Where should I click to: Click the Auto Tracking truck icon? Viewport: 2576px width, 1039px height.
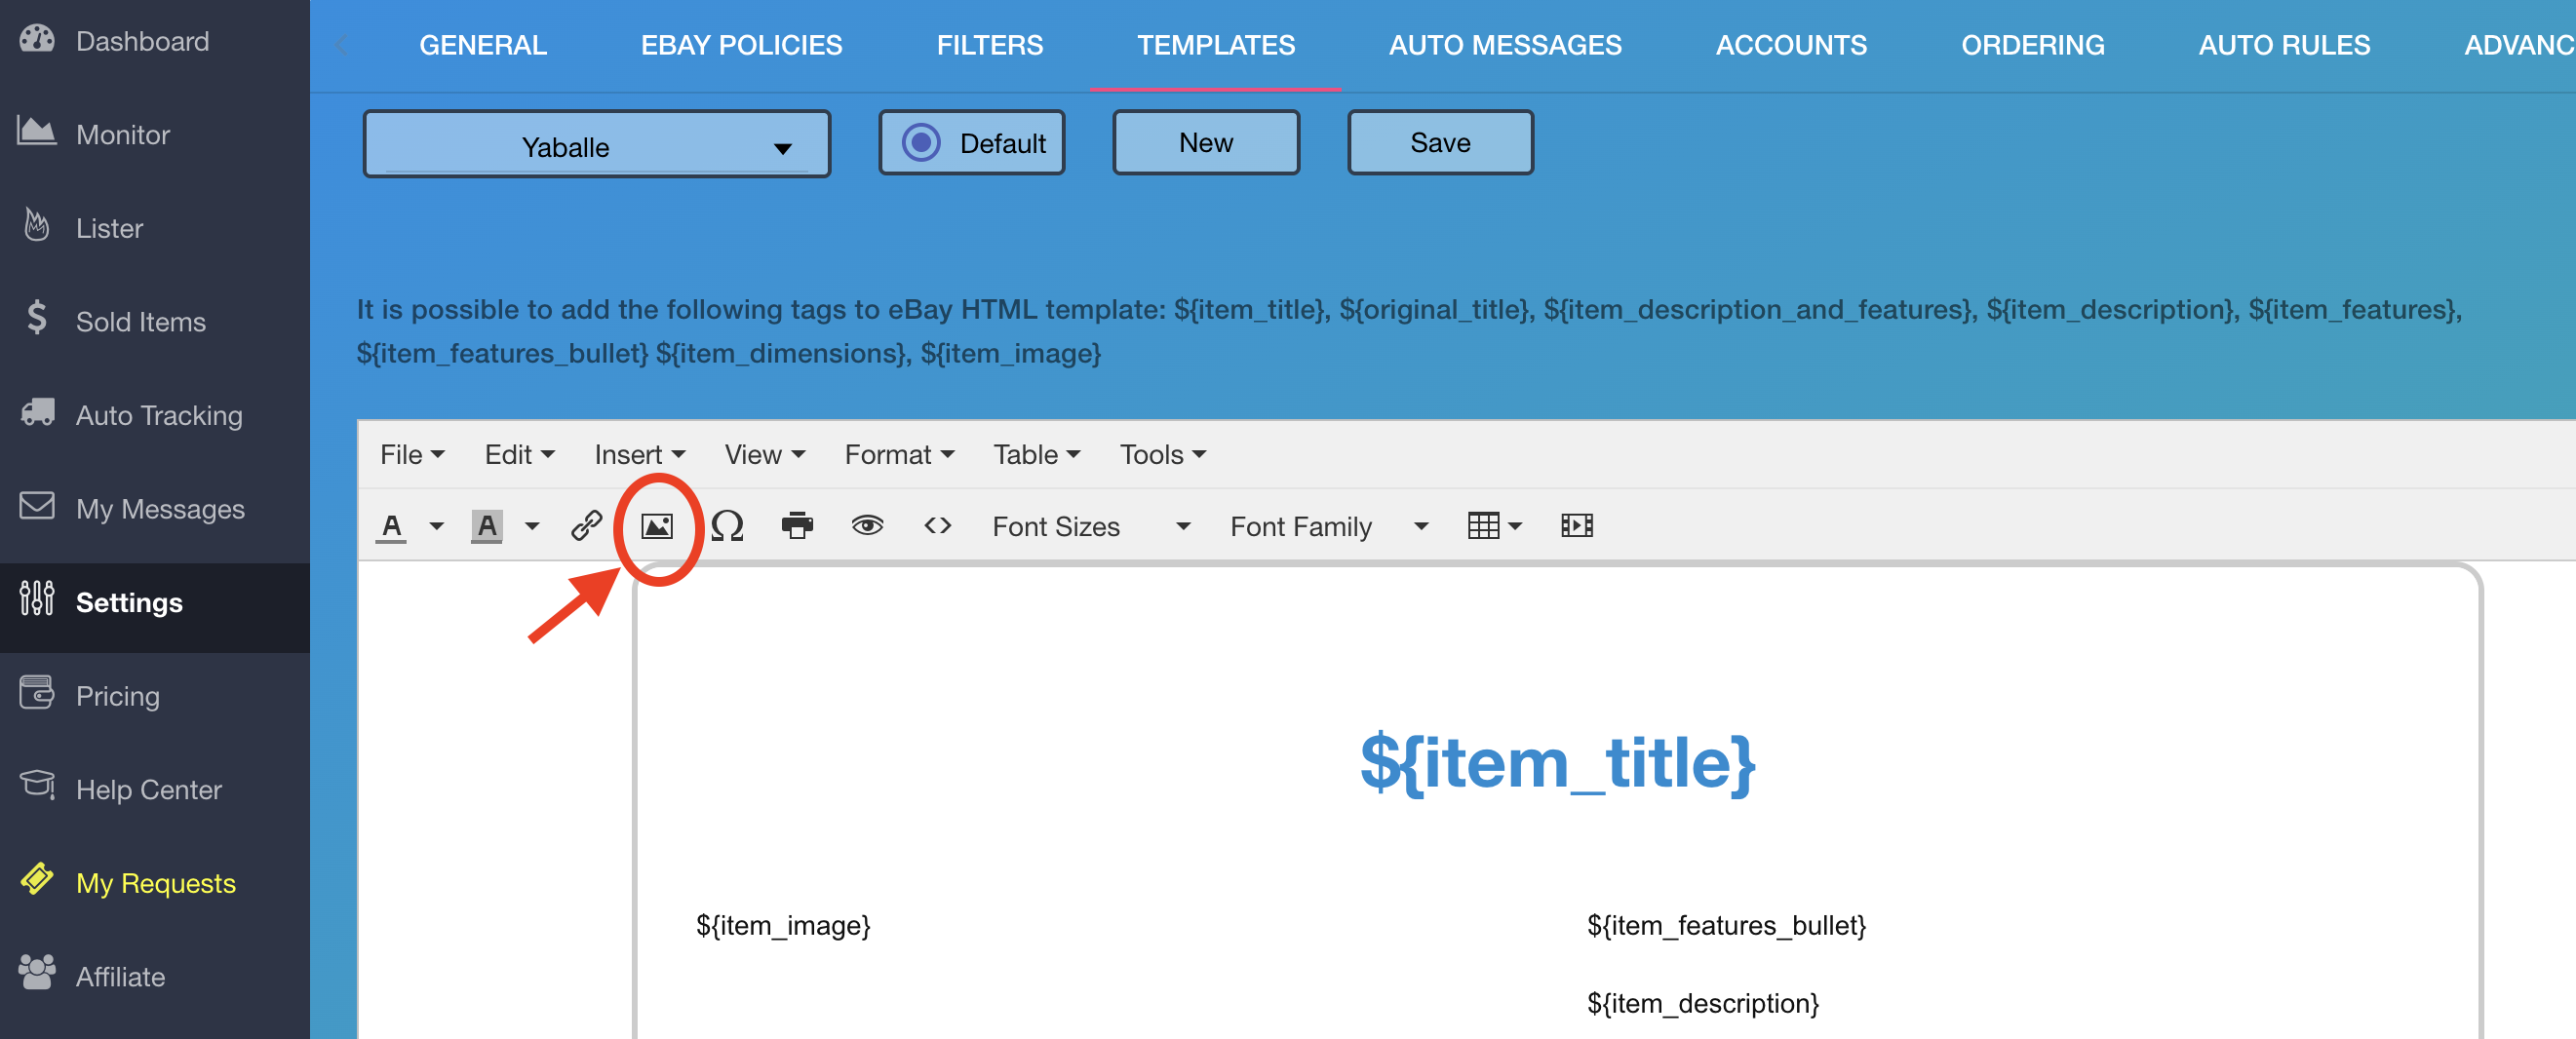coord(37,412)
